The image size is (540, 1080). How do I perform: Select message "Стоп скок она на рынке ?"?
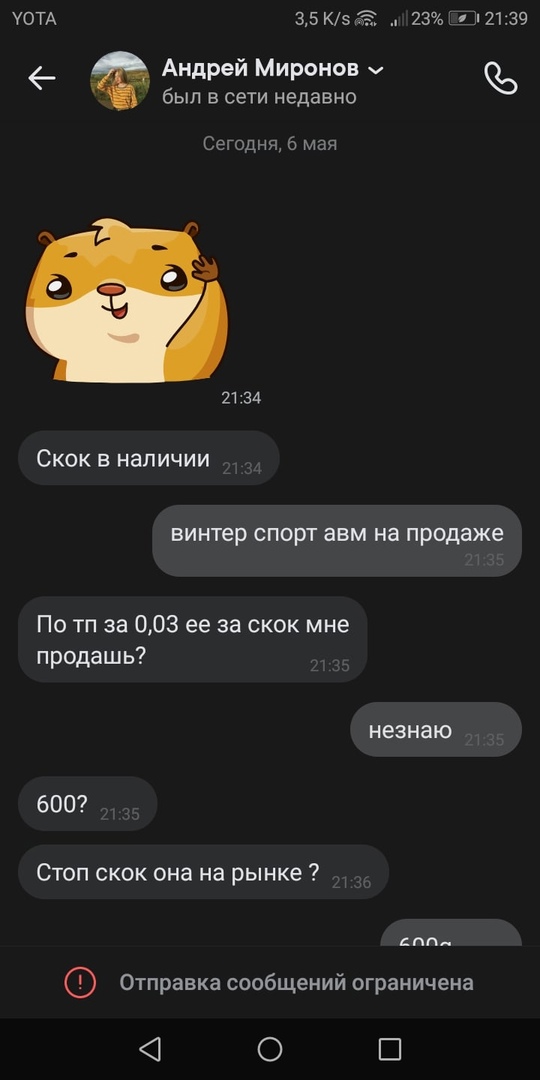click(203, 872)
